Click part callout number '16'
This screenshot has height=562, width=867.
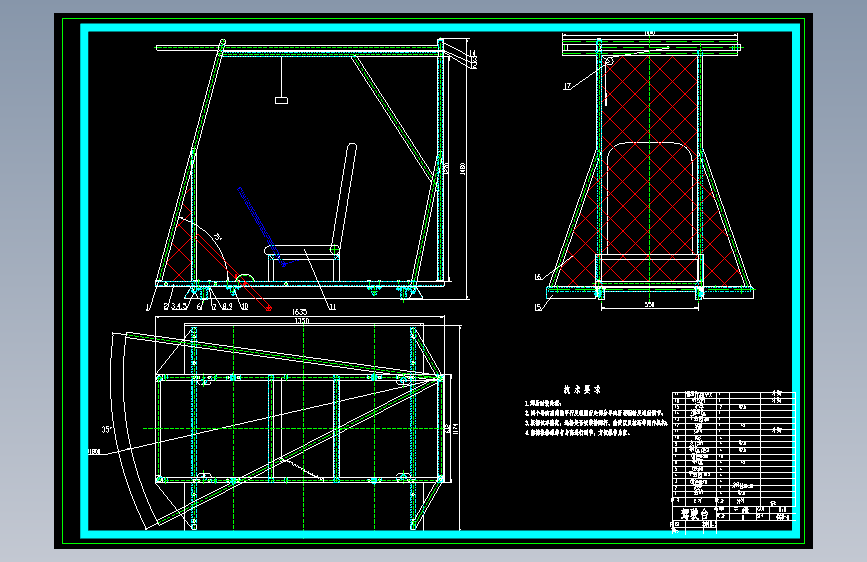(538, 277)
